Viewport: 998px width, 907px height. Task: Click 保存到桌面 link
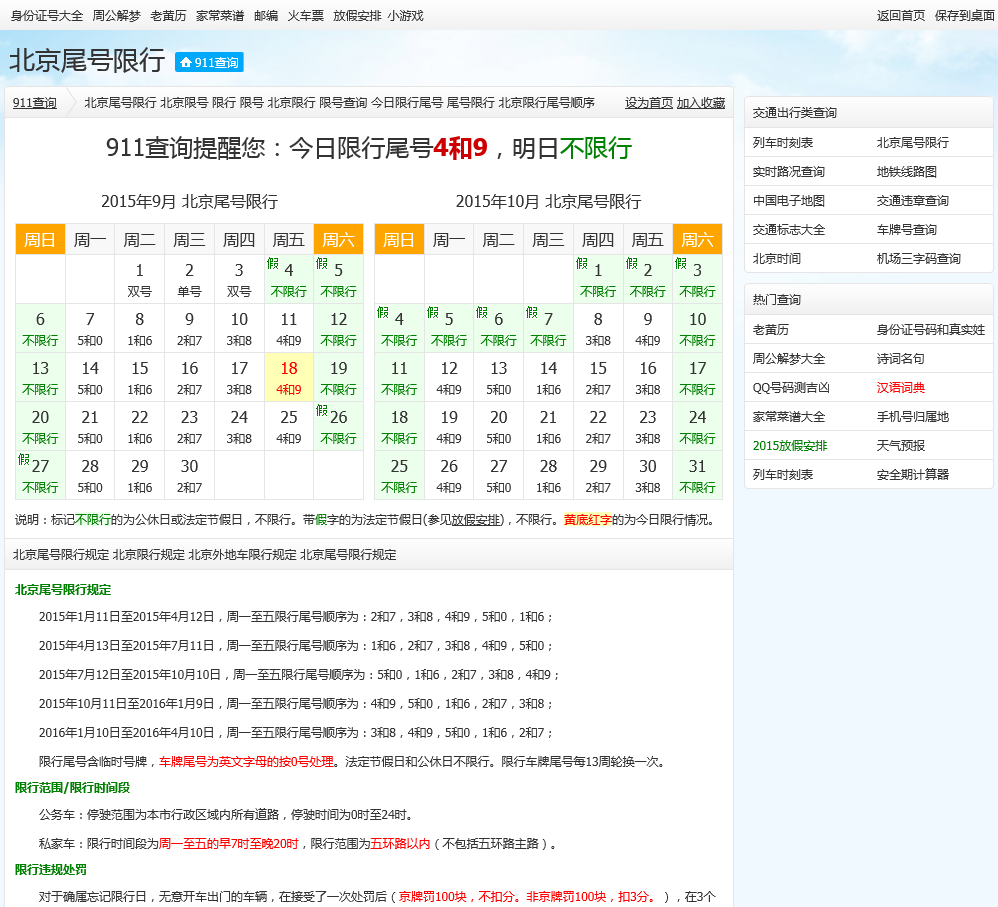click(964, 16)
